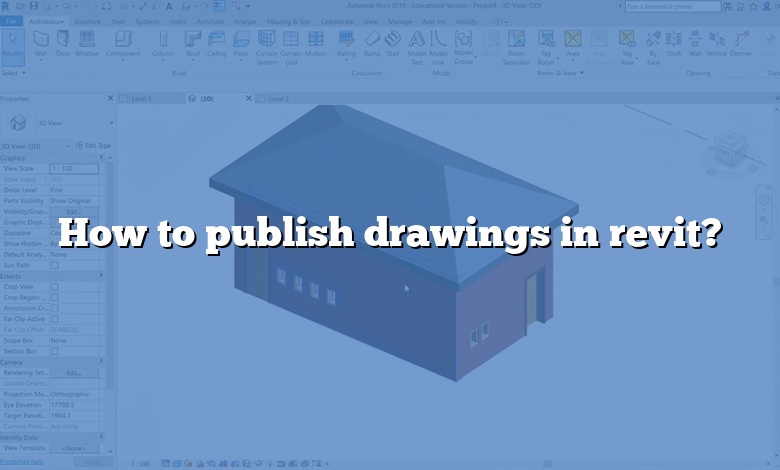Select the Tag Area tool
This screenshot has height=470, width=780.
click(627, 48)
